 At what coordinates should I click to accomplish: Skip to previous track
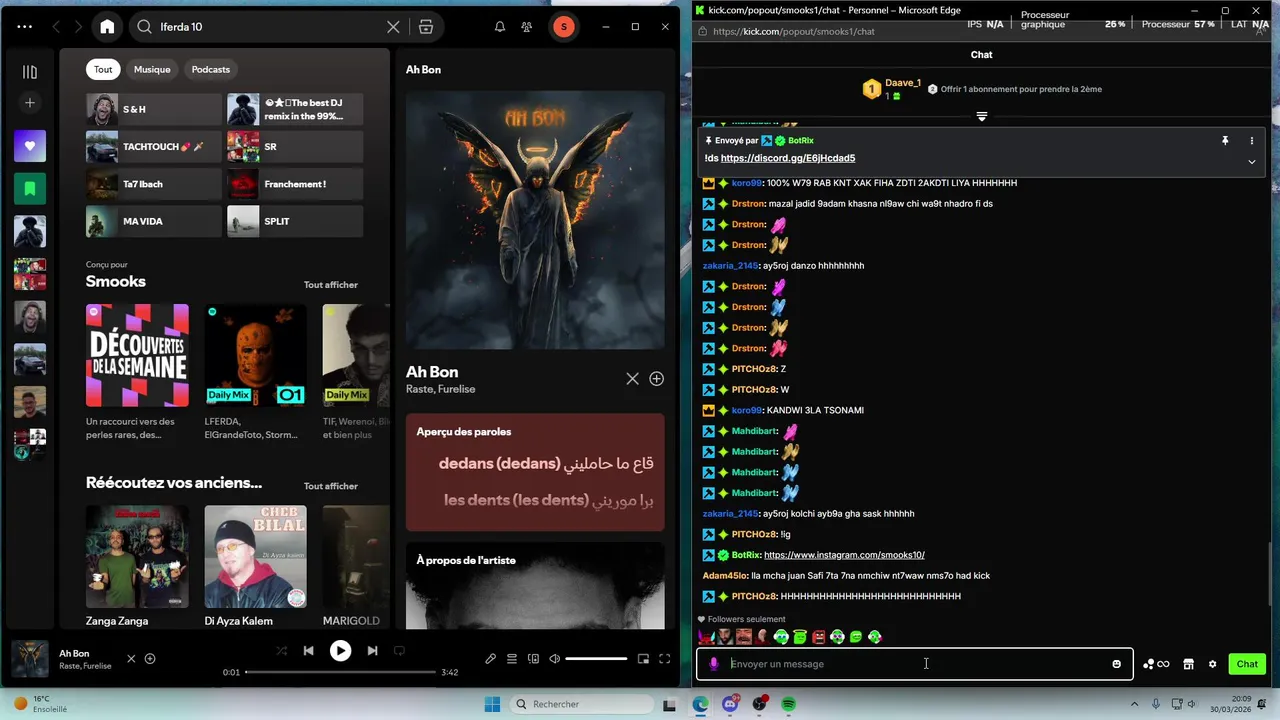pos(309,651)
